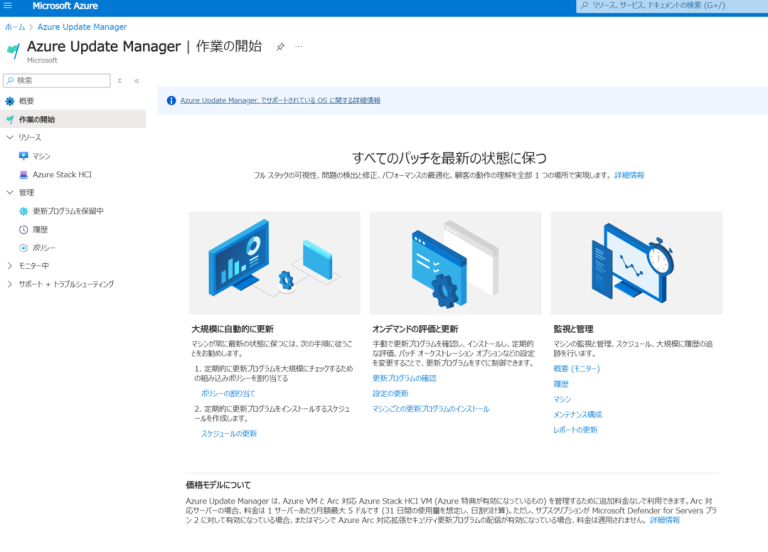Collapse the リソース section
This screenshot has height=552, width=768.
tap(10, 137)
